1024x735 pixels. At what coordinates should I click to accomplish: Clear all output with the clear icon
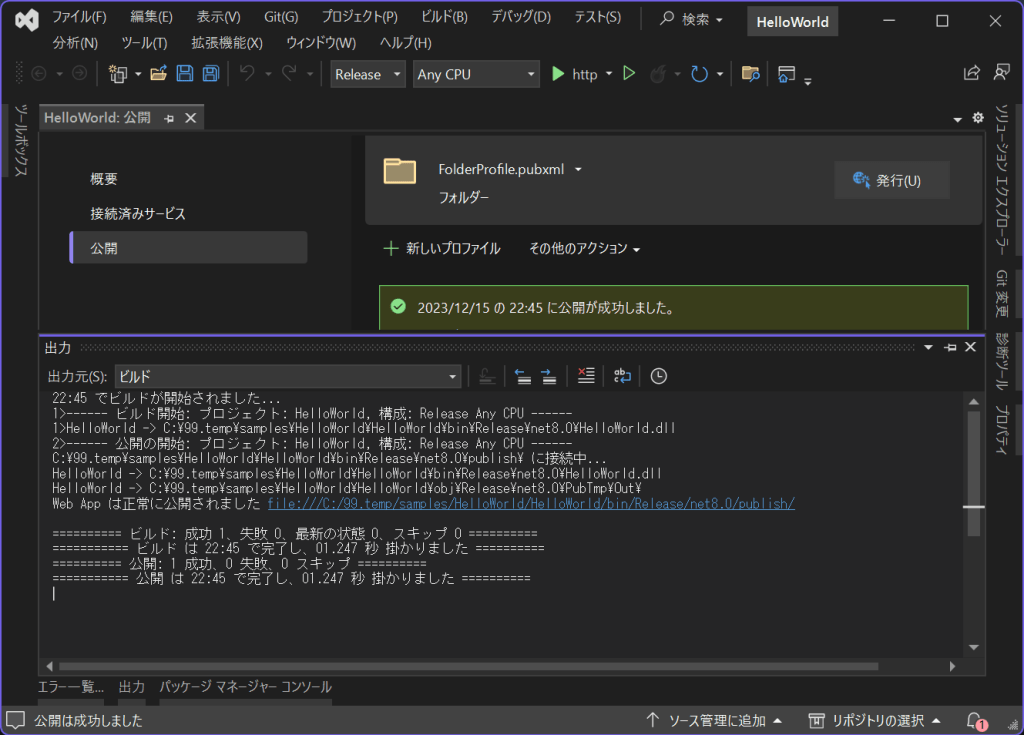[x=586, y=376]
